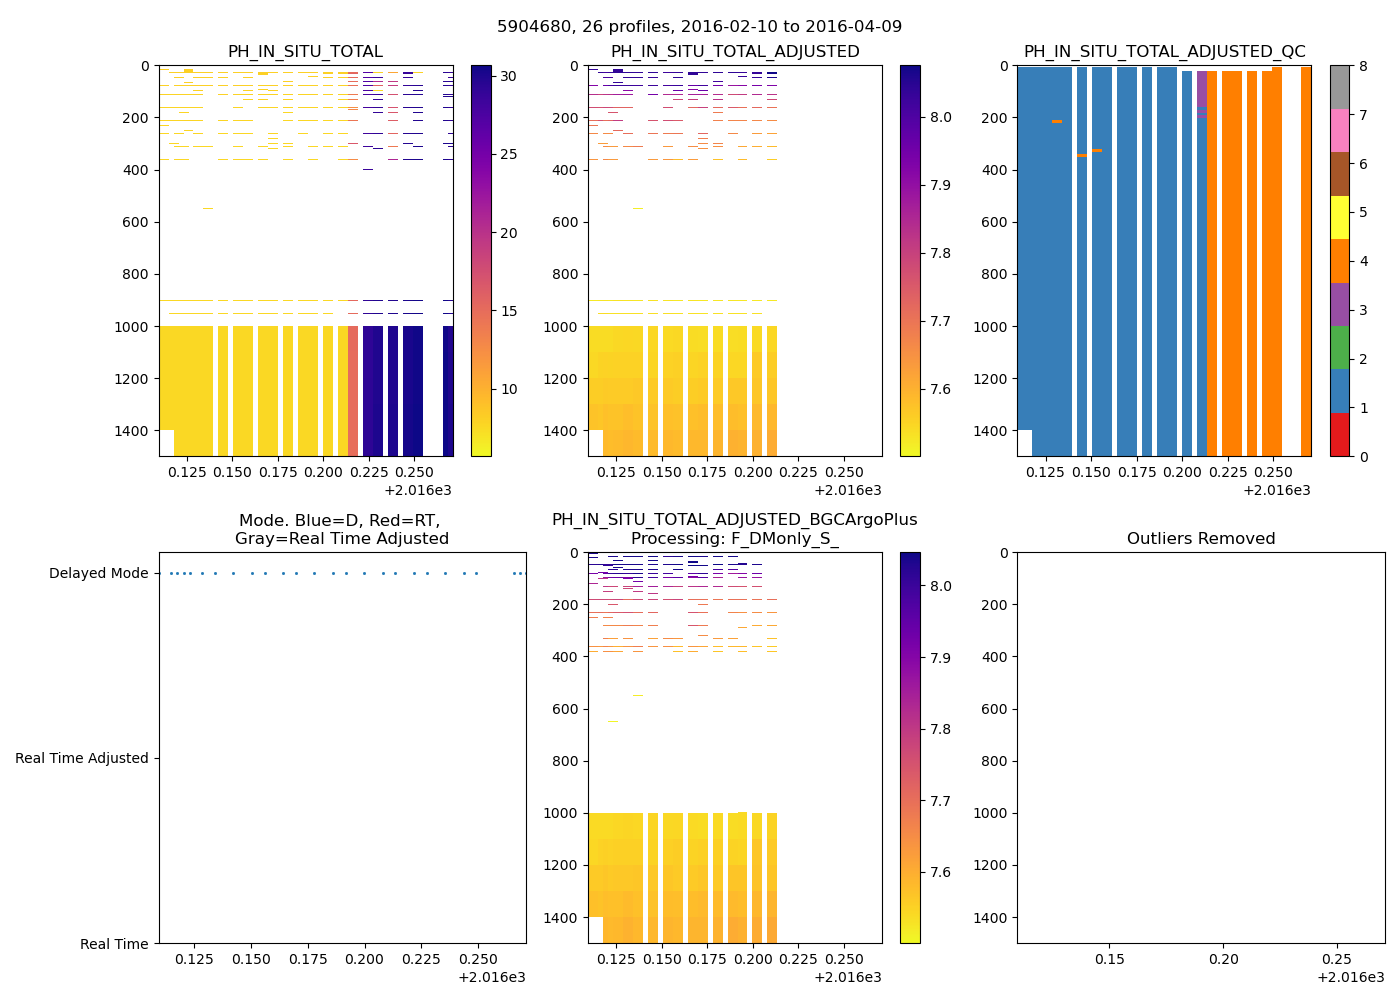Viewport: 1400px width, 1000px height.
Task: Click the Outliers Removed plot title
Action: pos(1200,539)
